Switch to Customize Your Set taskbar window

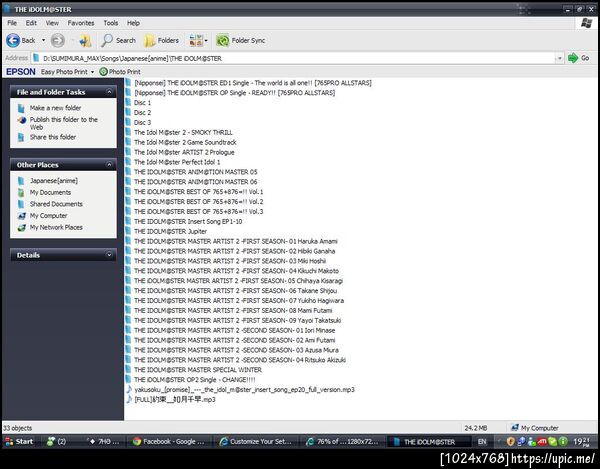click(255, 441)
